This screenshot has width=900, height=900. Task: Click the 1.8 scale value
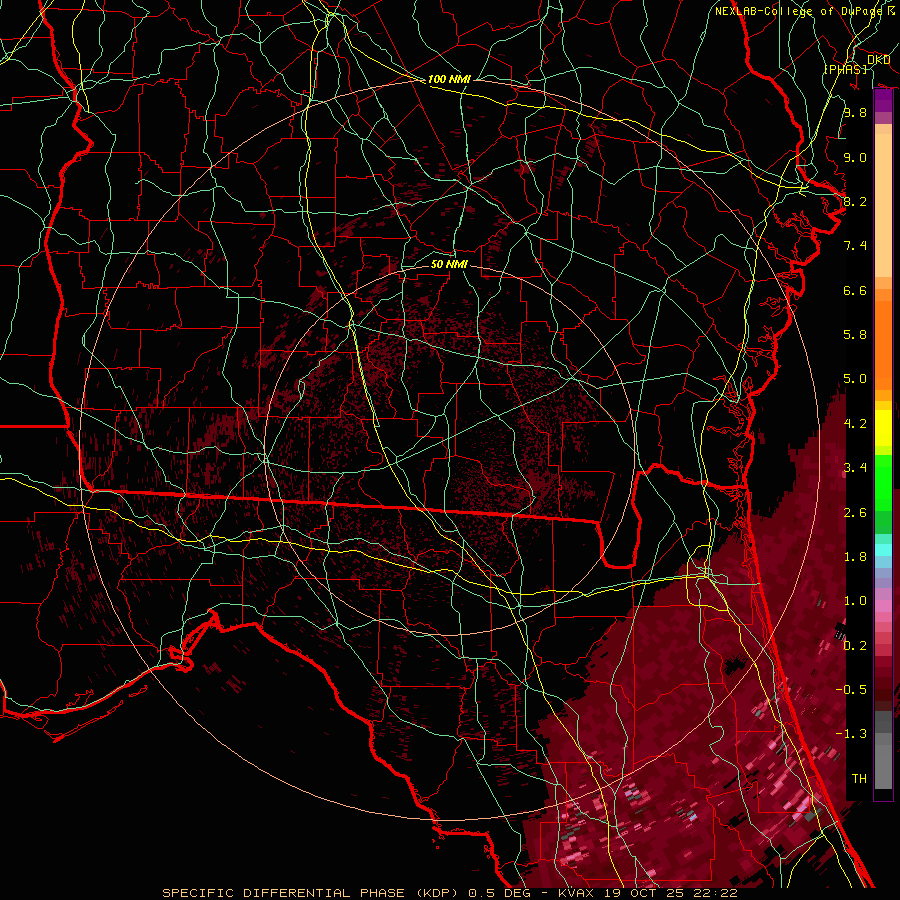click(855, 557)
